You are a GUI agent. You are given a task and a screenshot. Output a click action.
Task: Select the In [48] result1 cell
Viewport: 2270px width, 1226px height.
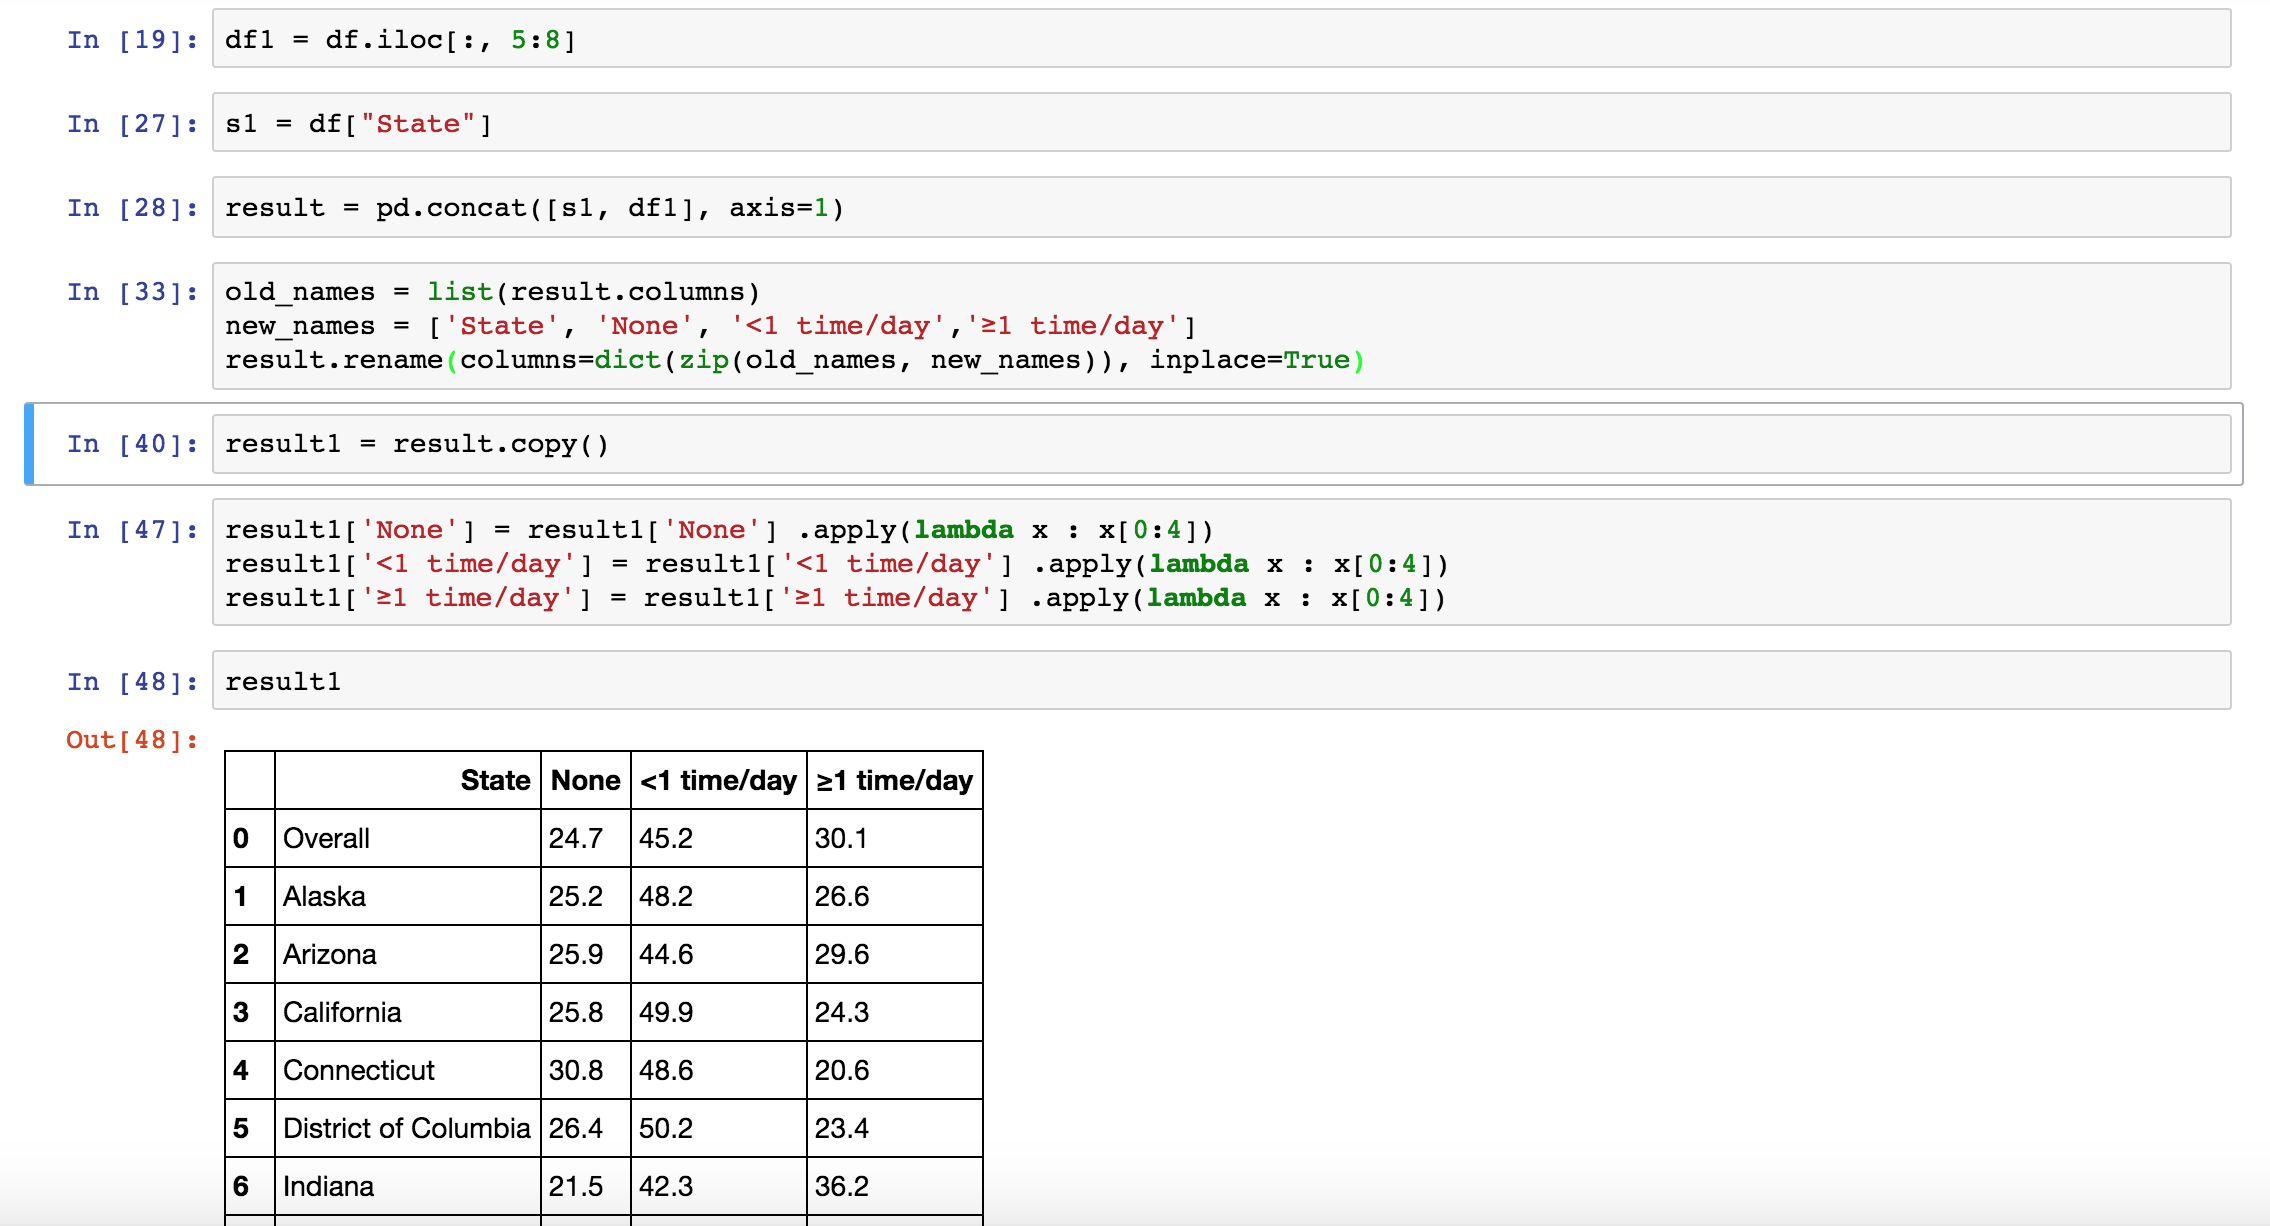point(1220,682)
